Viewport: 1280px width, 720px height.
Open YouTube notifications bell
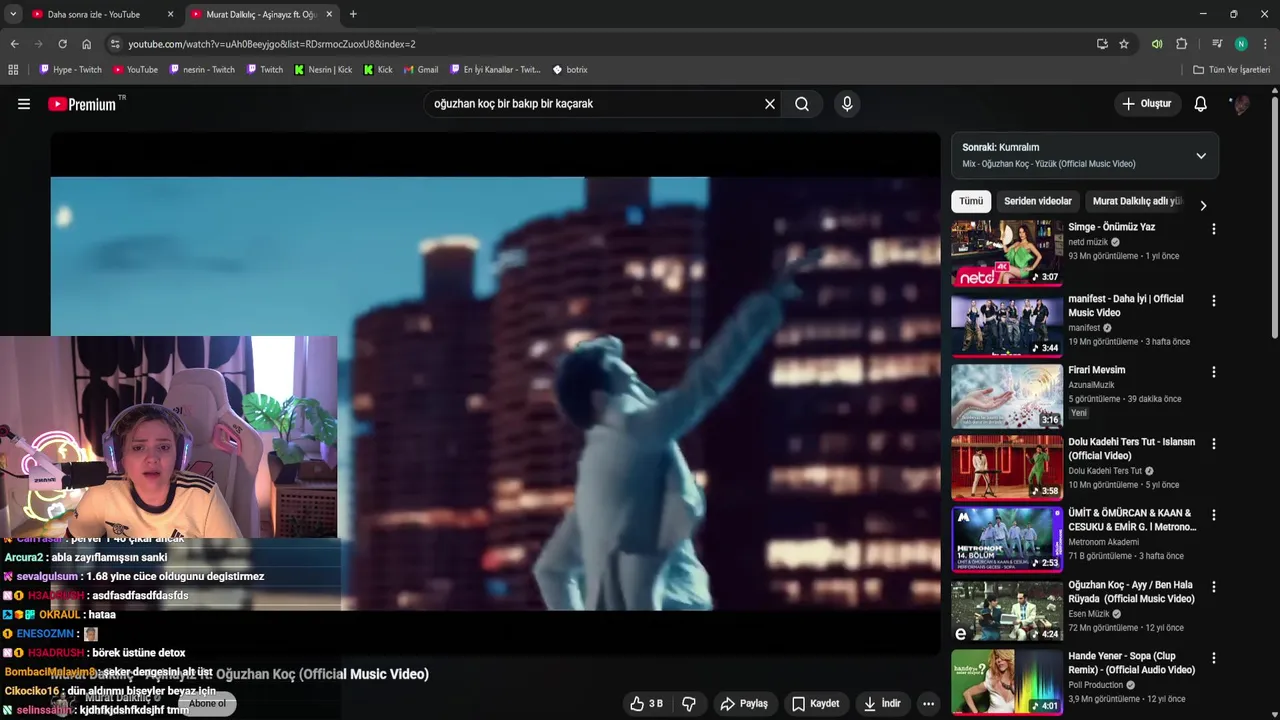pos(1201,104)
